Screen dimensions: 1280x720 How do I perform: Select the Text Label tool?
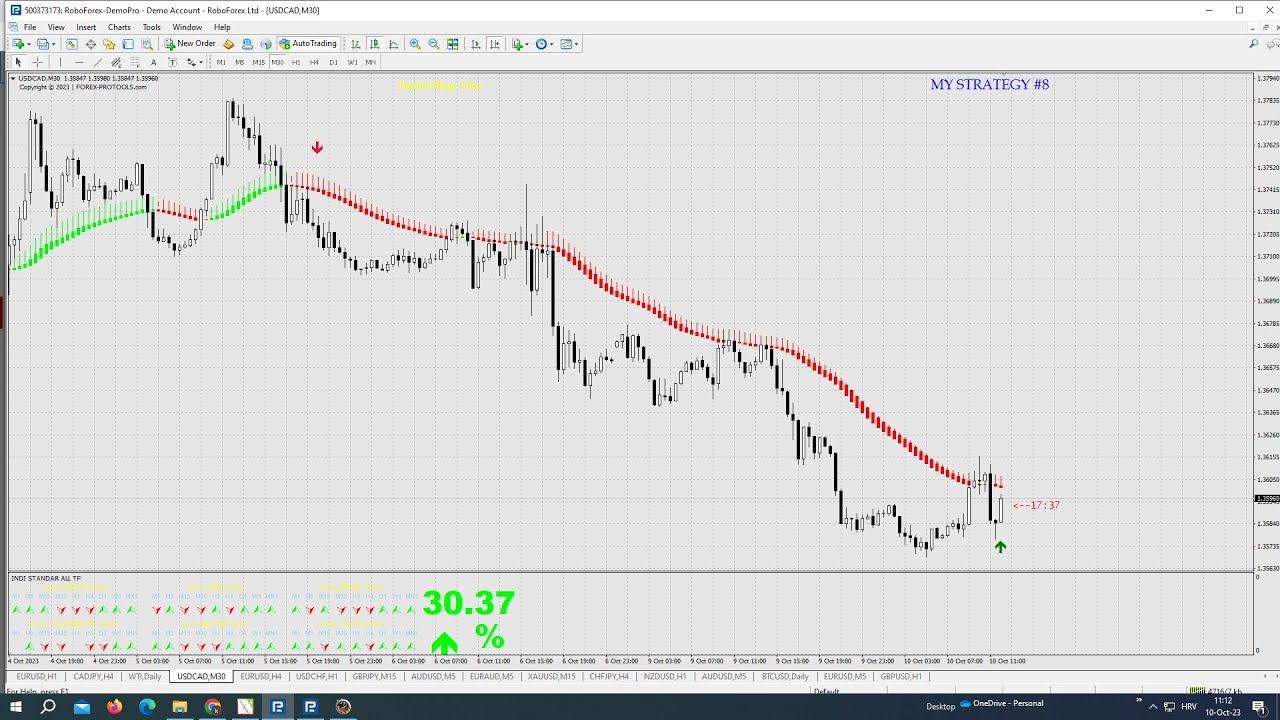coord(172,62)
